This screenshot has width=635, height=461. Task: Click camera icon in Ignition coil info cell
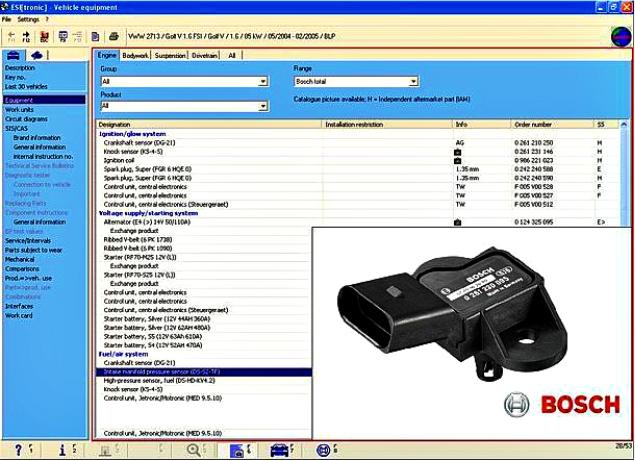point(458,161)
